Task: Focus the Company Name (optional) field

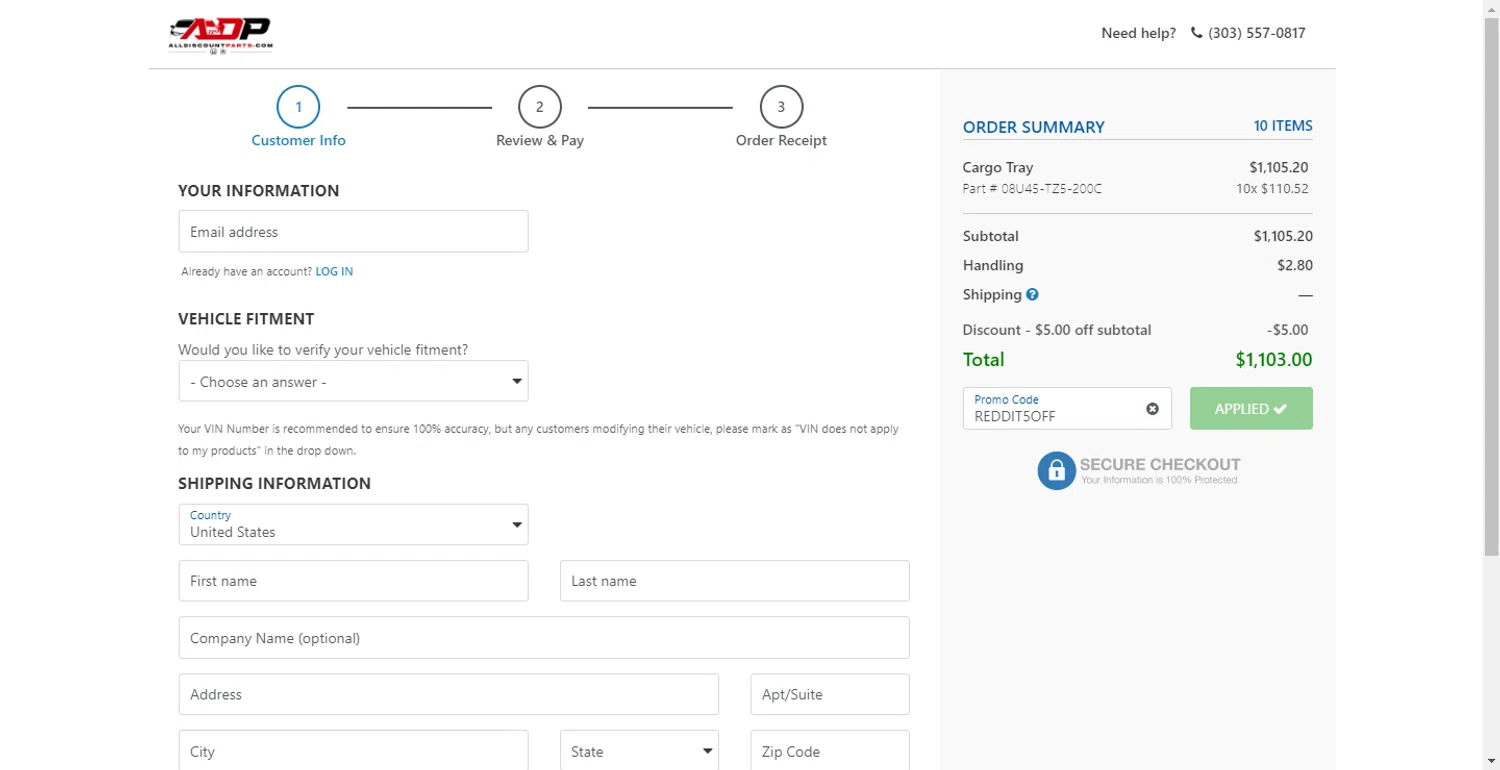Action: point(544,638)
